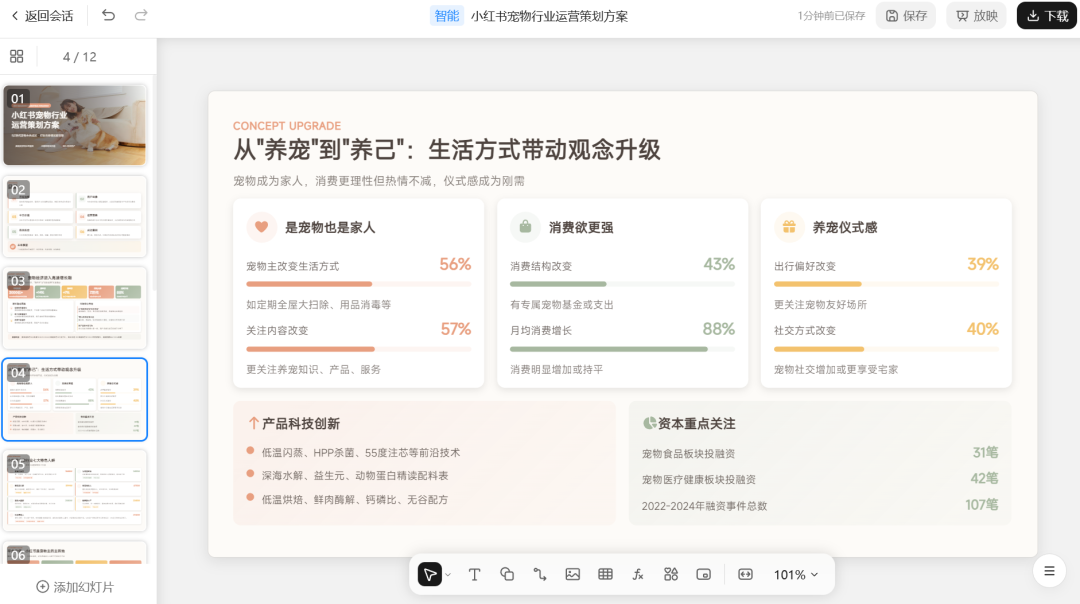
Task: Start slideshow with 放映 button
Action: tap(977, 15)
